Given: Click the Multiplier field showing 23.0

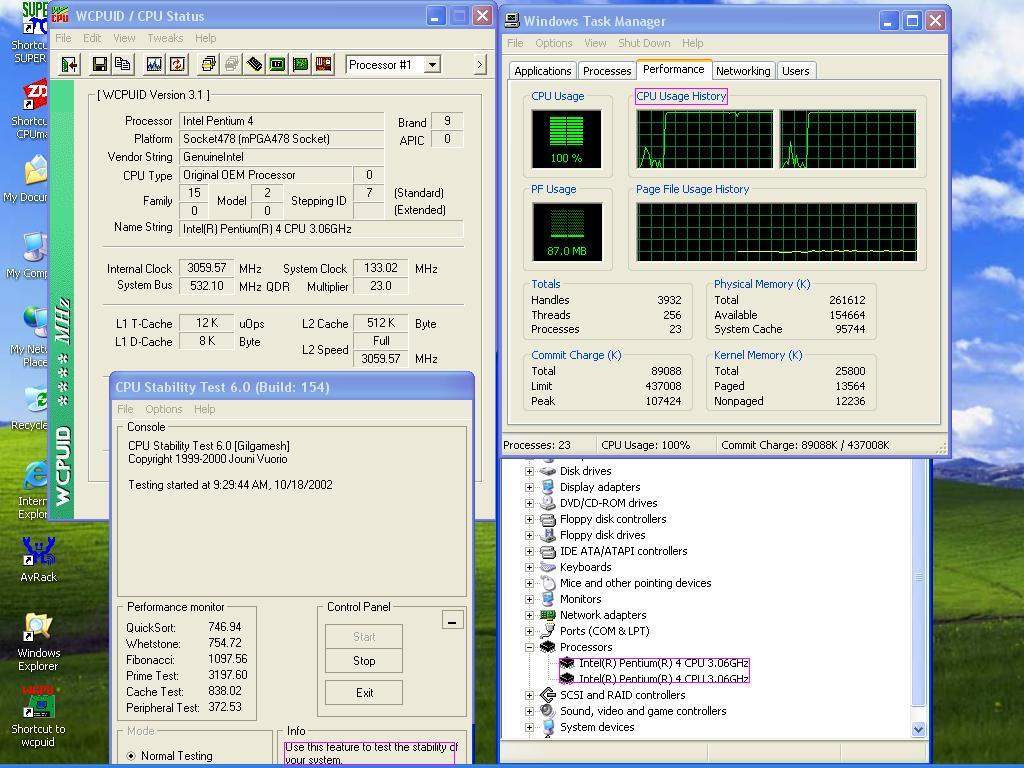Looking at the screenshot, I should pos(380,286).
